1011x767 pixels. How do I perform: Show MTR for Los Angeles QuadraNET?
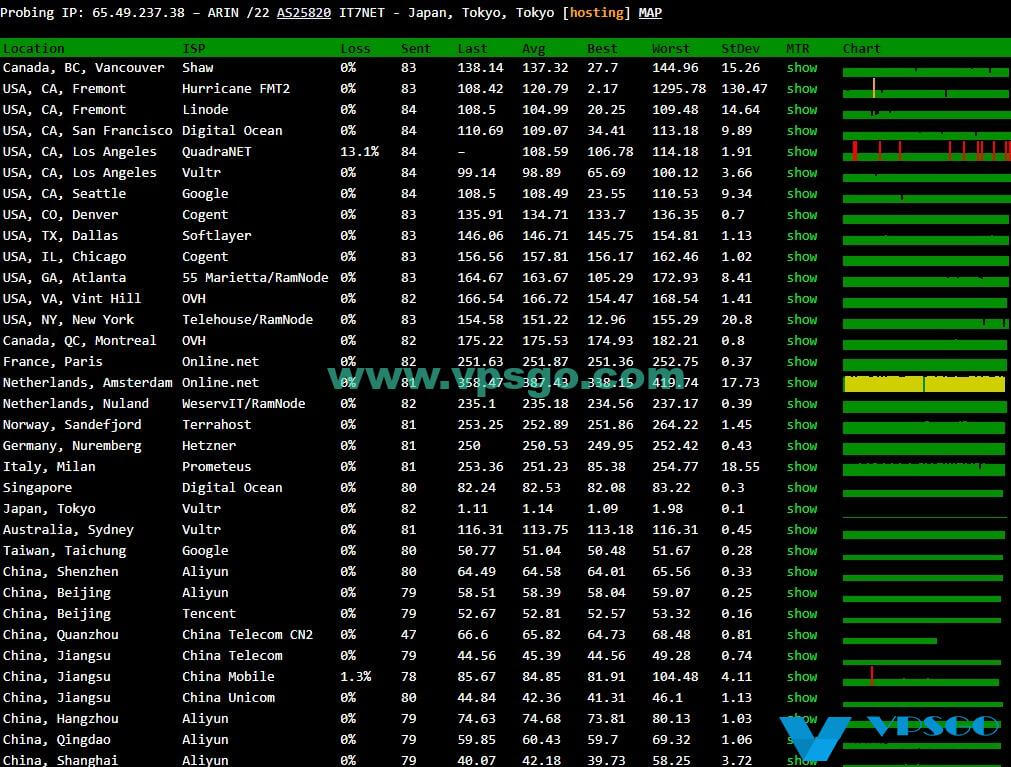pyautogui.click(x=802, y=151)
